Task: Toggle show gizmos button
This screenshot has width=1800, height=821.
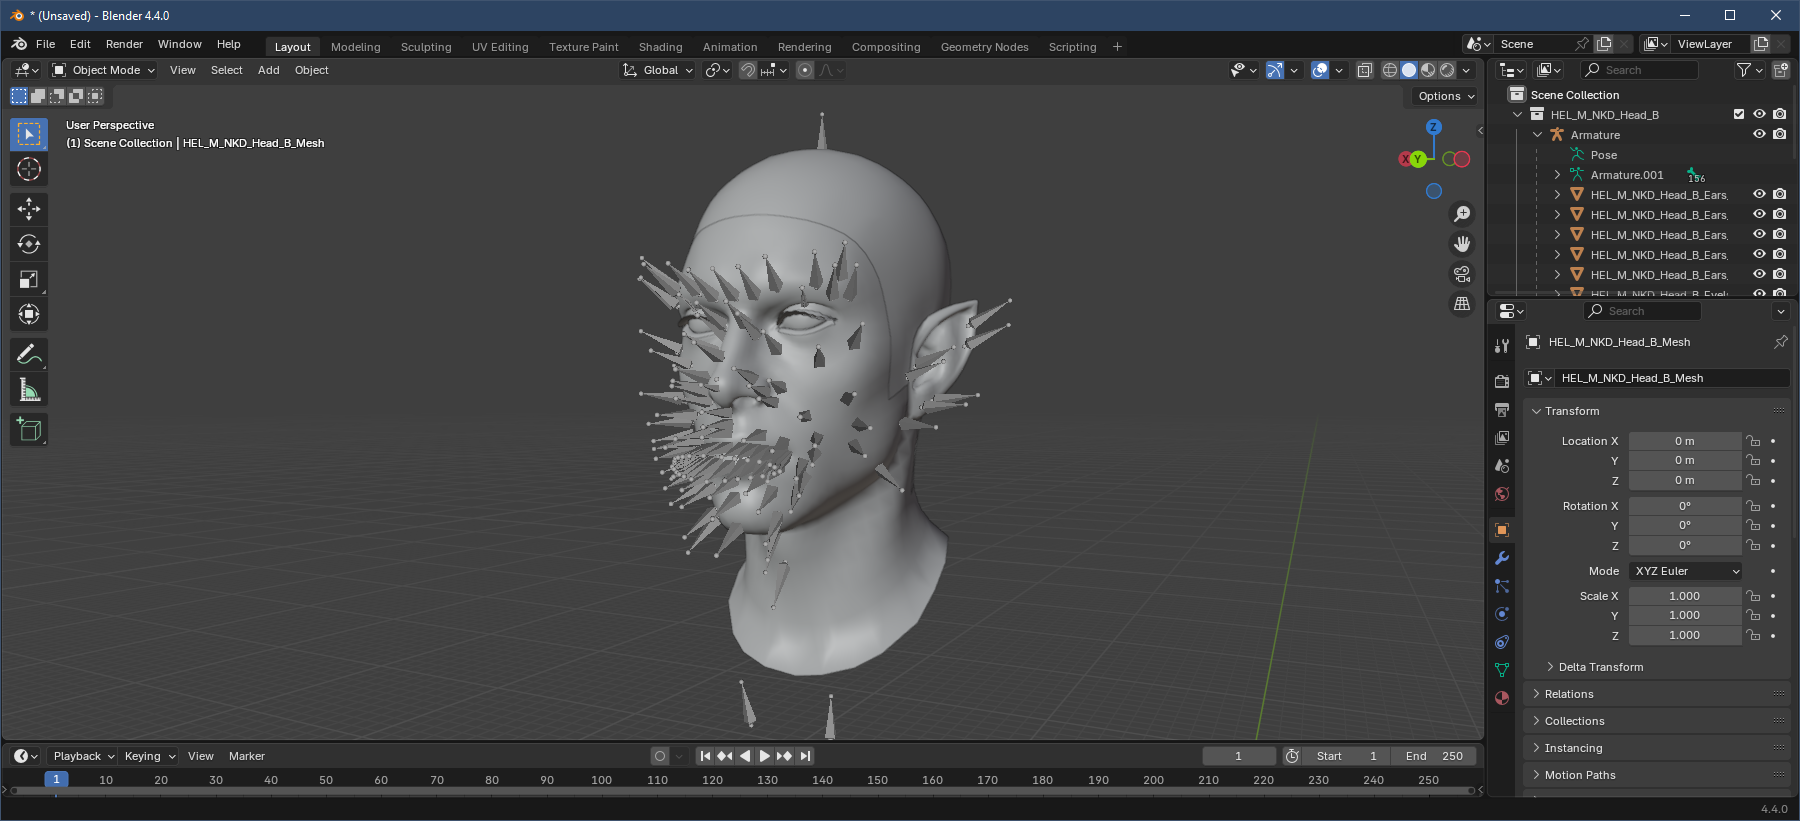Action: (x=1274, y=70)
